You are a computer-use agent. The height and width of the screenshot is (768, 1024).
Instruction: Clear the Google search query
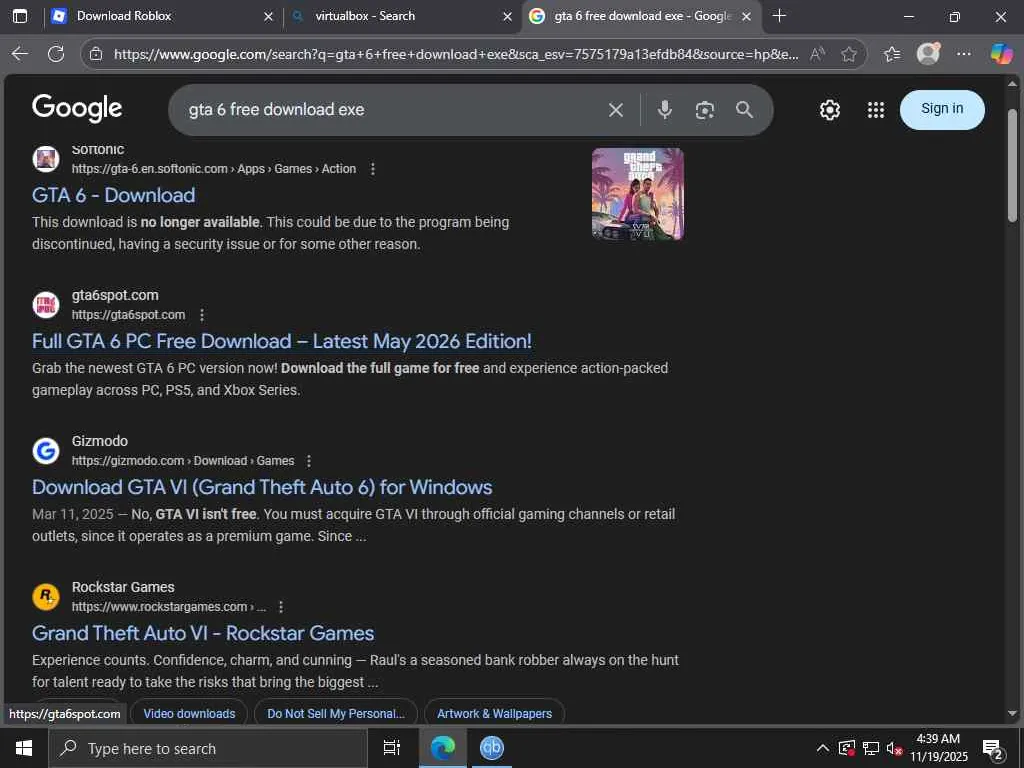[x=616, y=110]
